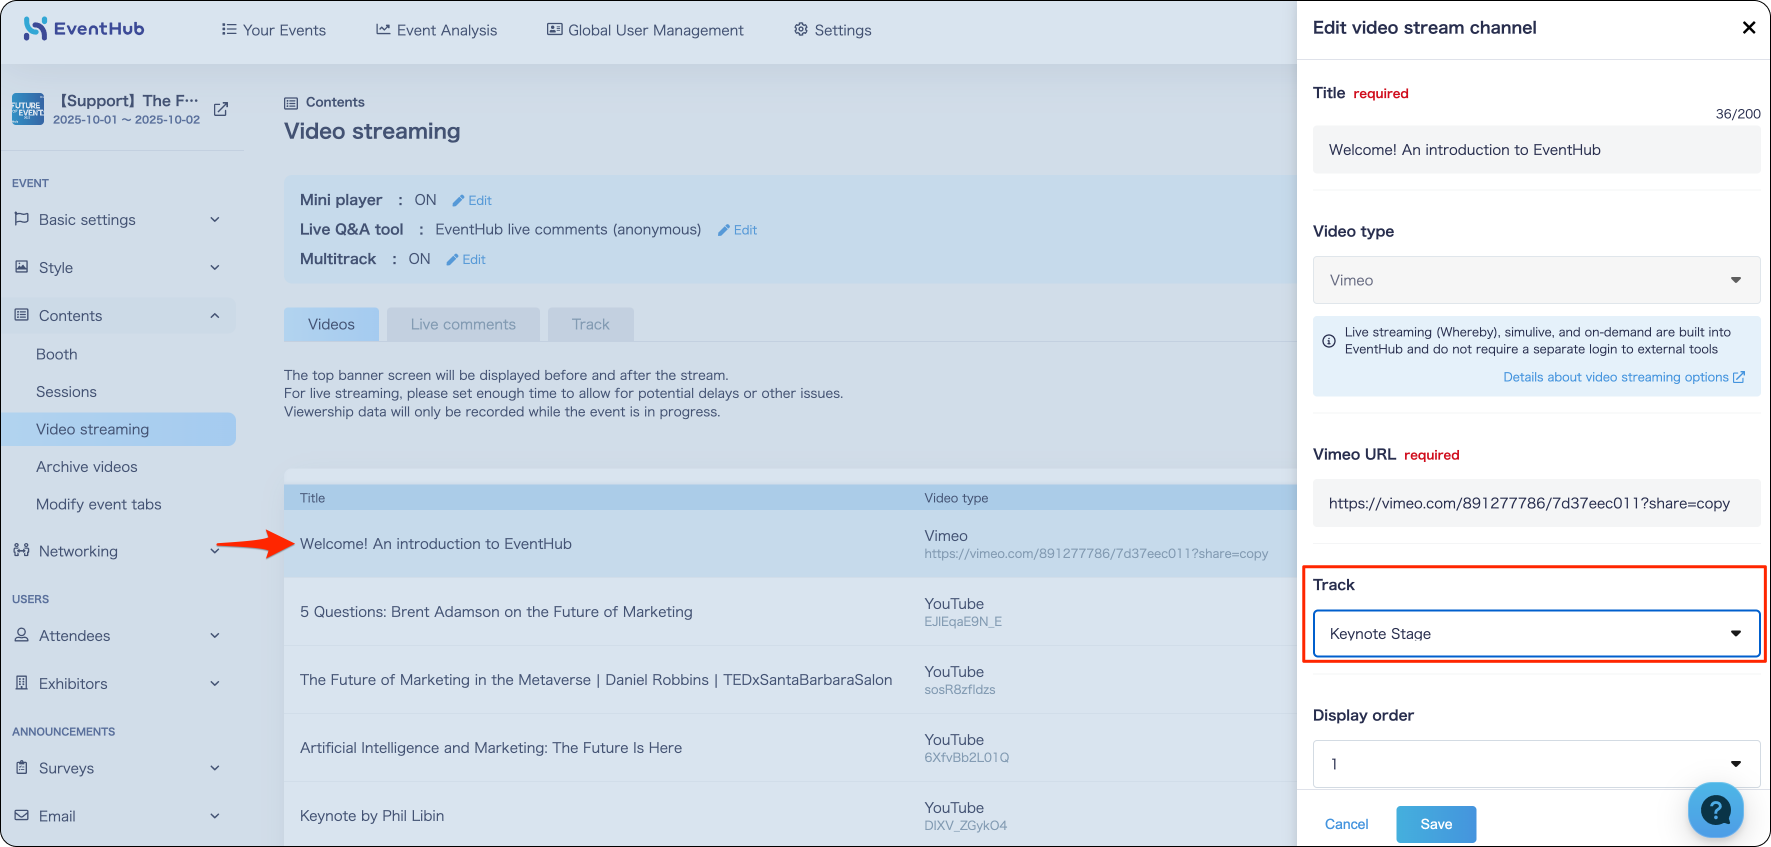The width and height of the screenshot is (1771, 847).
Task: Click the Style image icon in sidebar
Action: (21, 267)
